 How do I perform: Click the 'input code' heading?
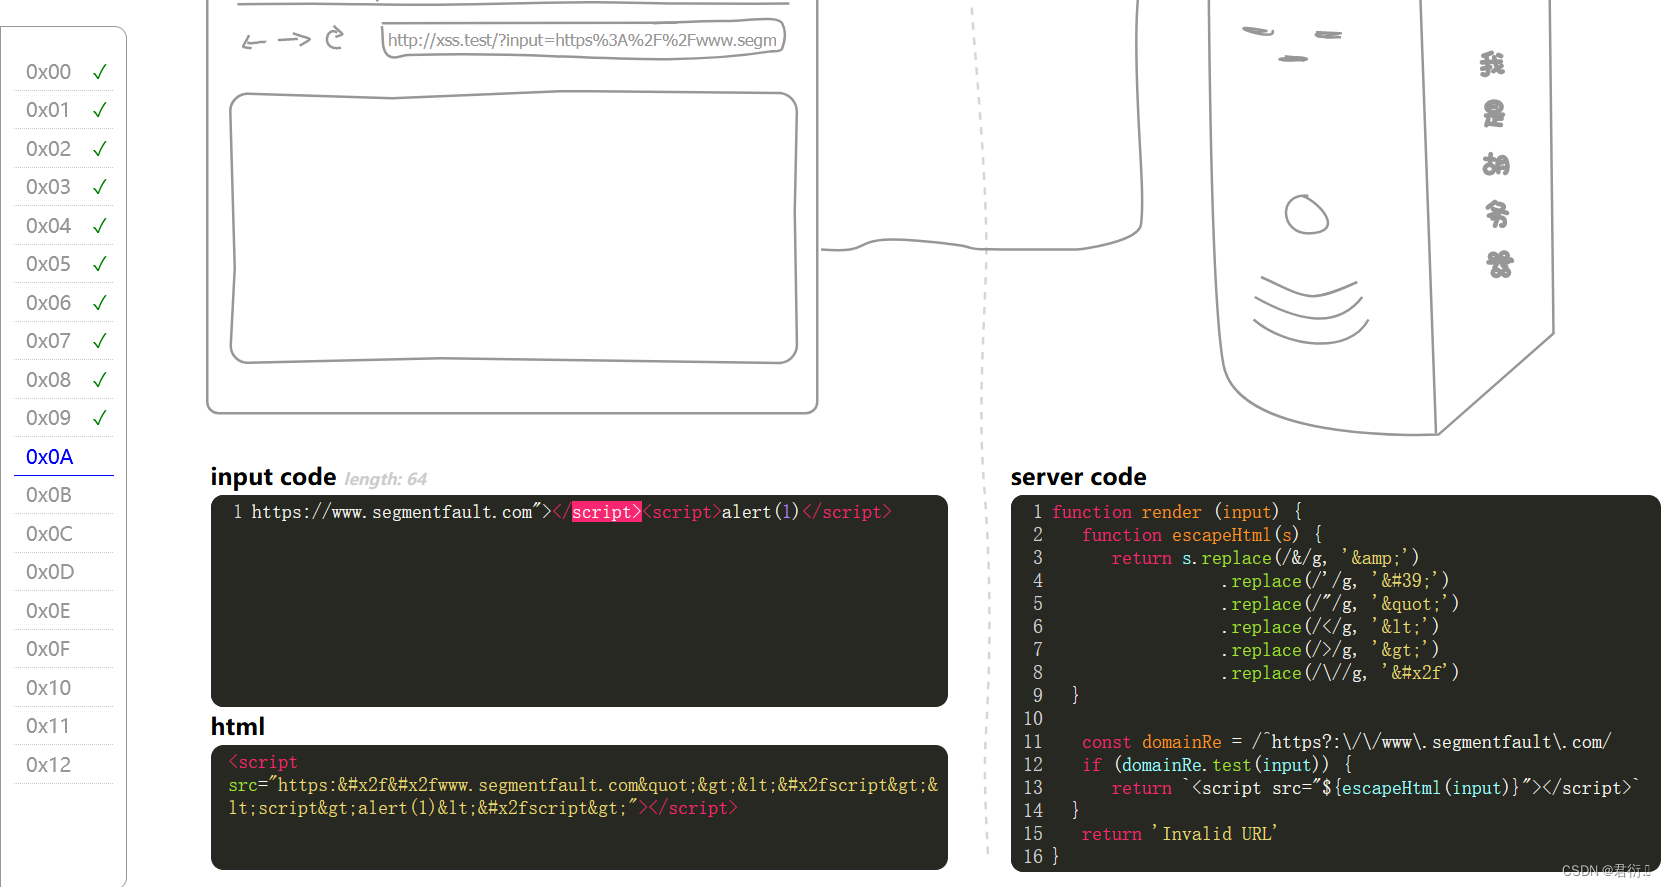click(273, 477)
